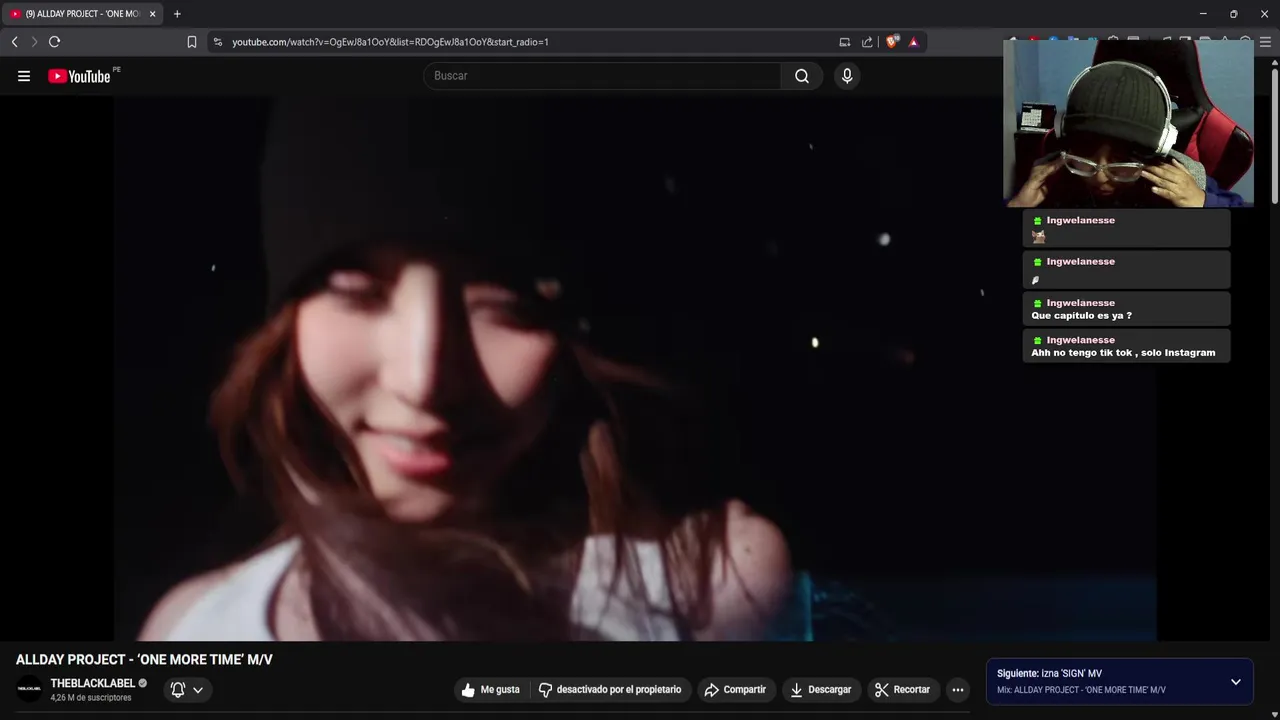This screenshot has width=1280, height=720.
Task: Go back with browser back arrow
Action: pyautogui.click(x=14, y=42)
